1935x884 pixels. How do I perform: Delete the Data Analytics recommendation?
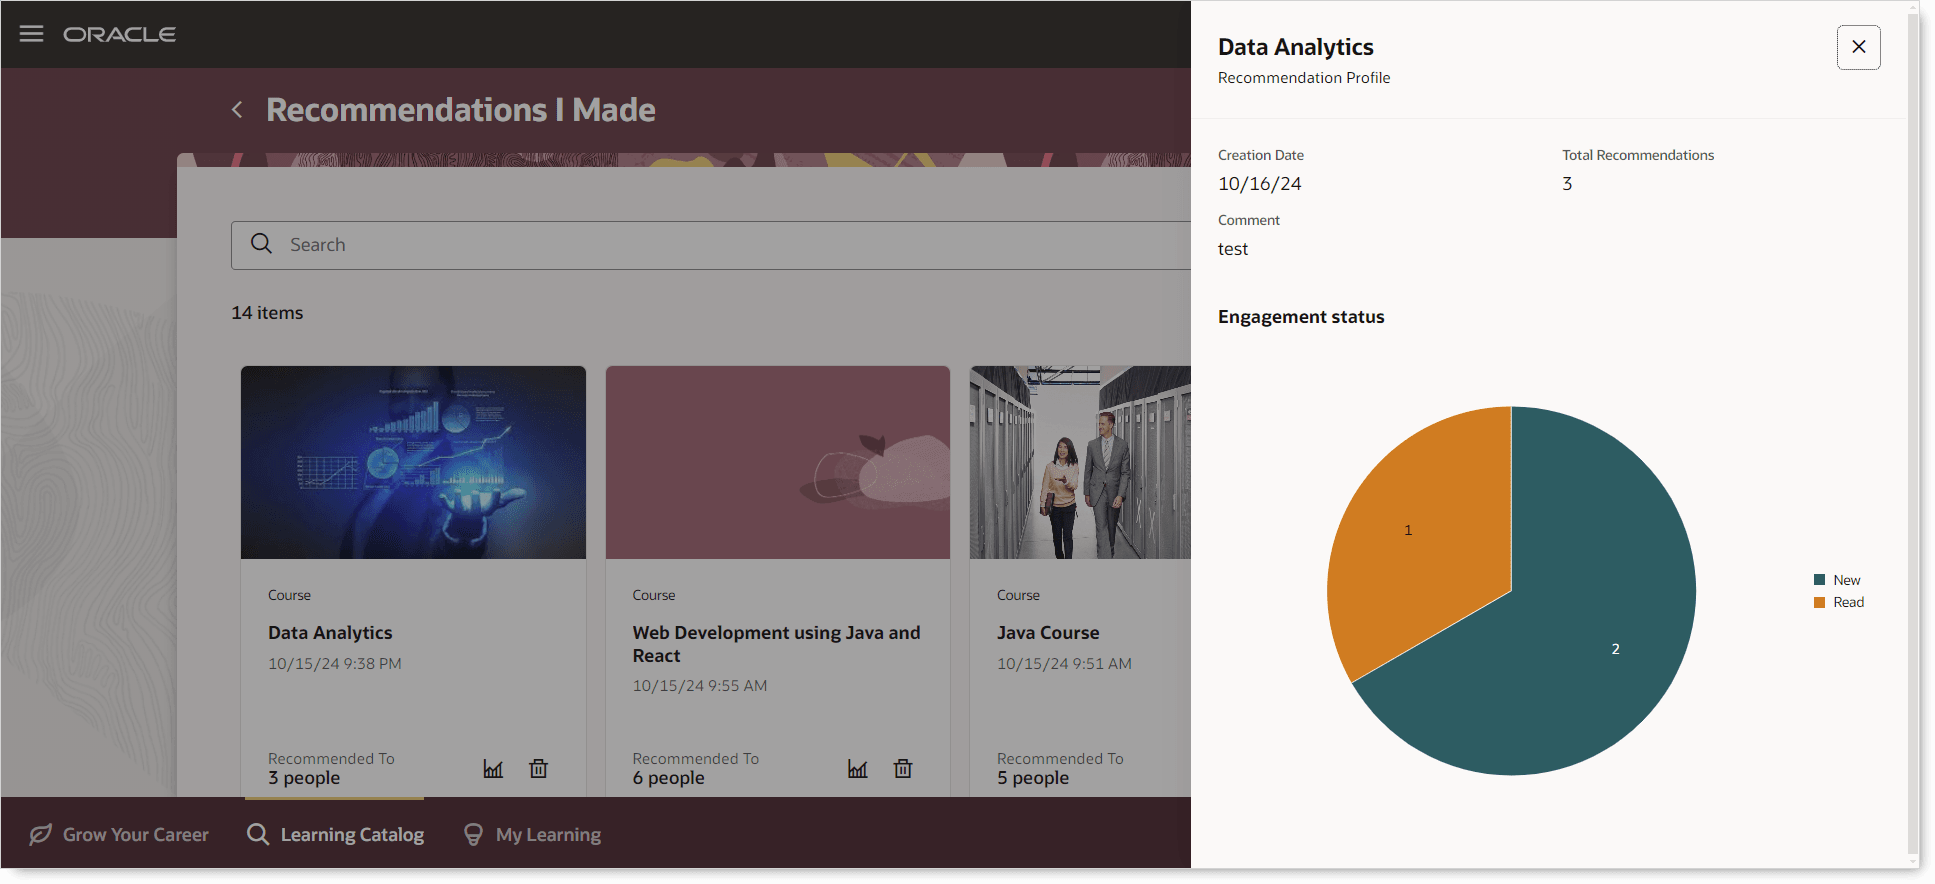point(538,768)
